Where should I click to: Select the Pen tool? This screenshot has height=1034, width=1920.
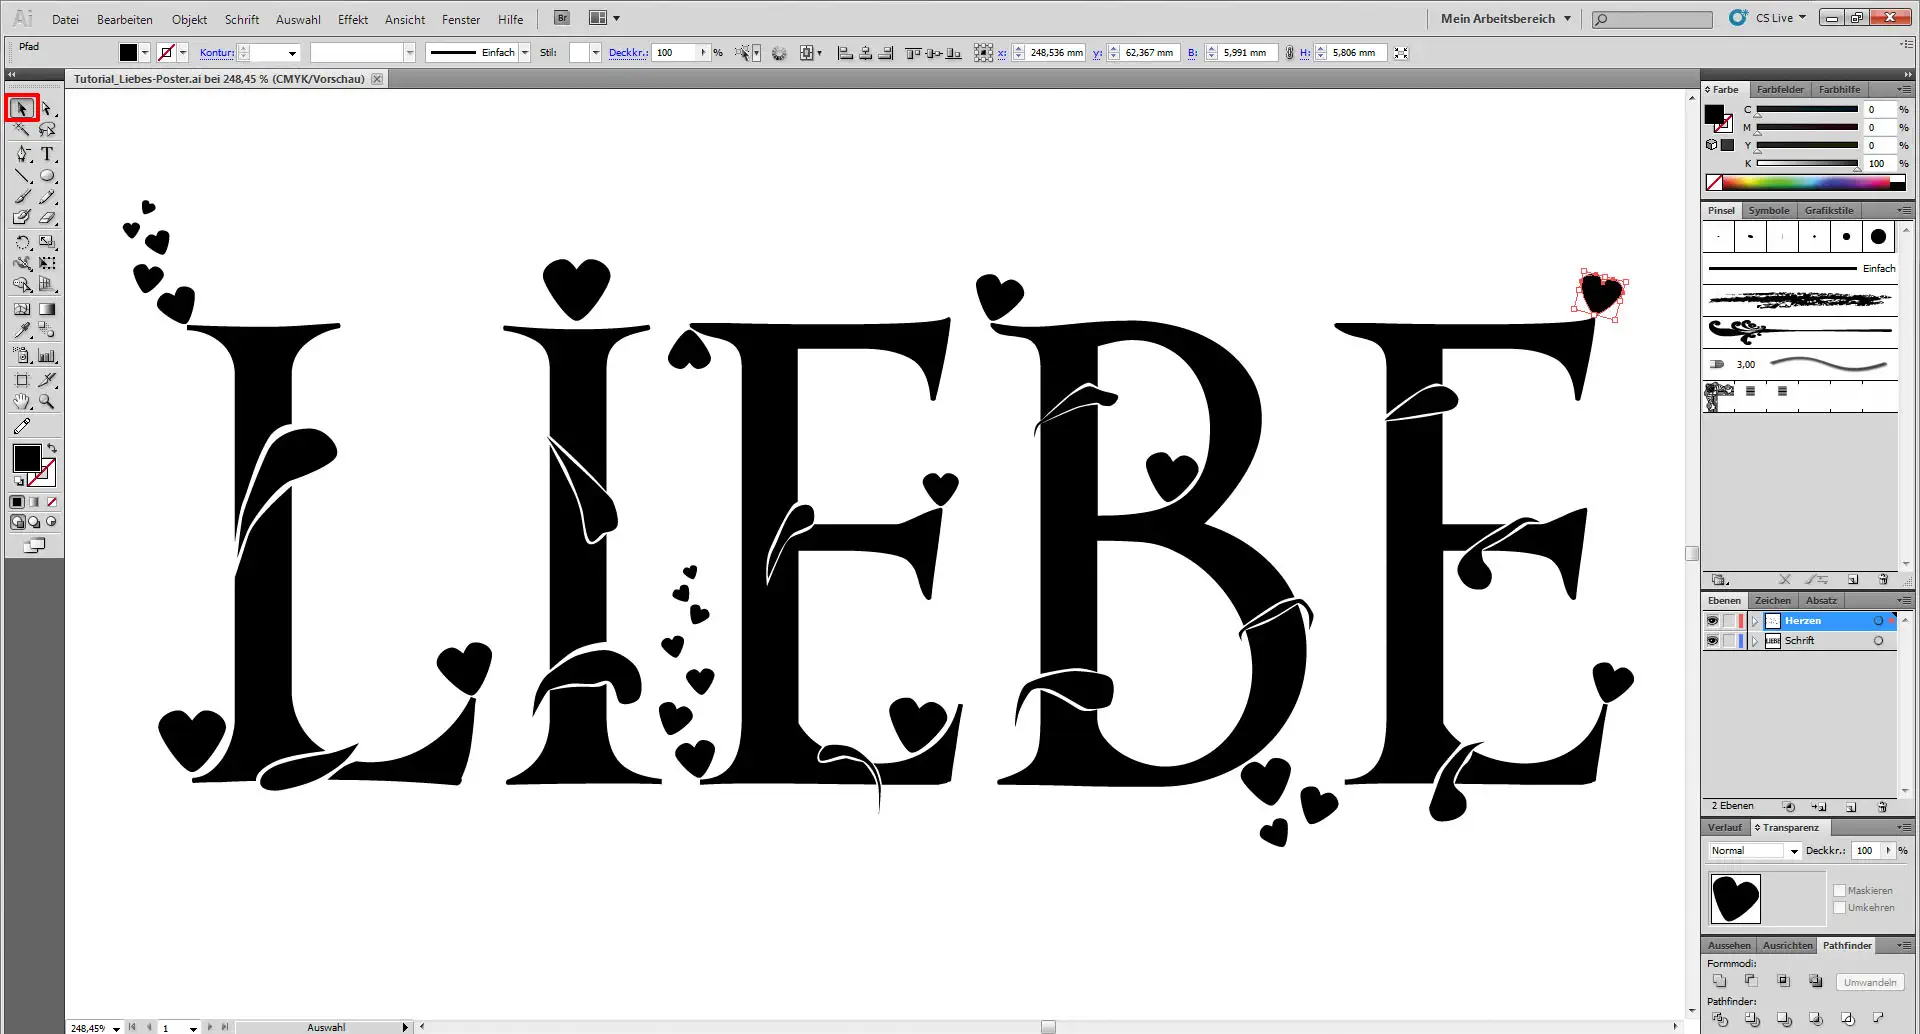tap(21, 154)
